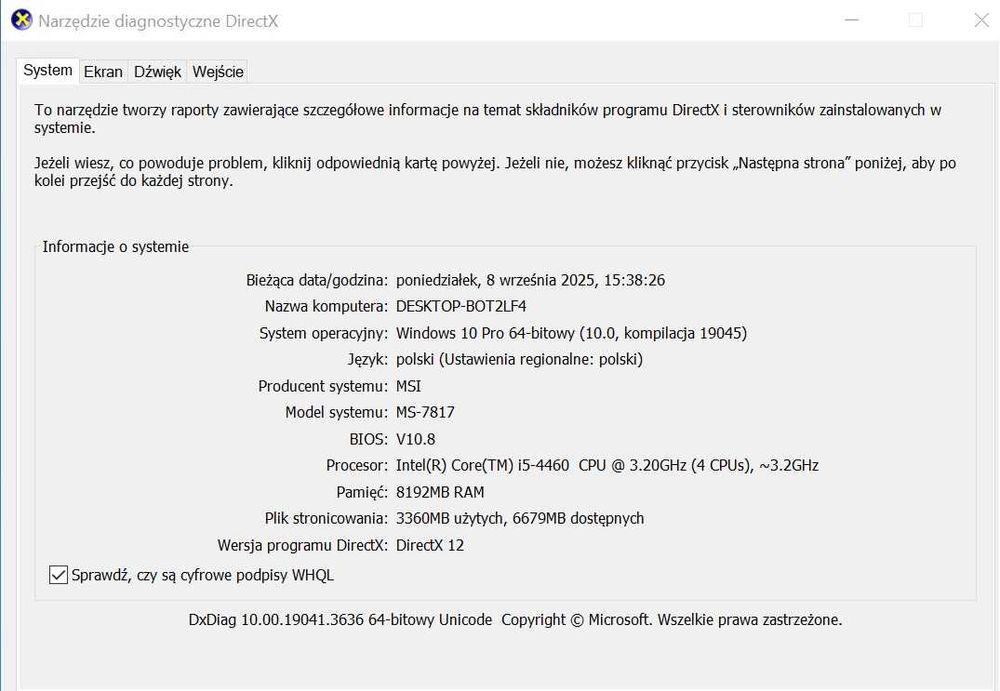The image size is (1000, 691).
Task: Click the computer name DESKTOP-BOT2LF4
Action: click(x=461, y=306)
